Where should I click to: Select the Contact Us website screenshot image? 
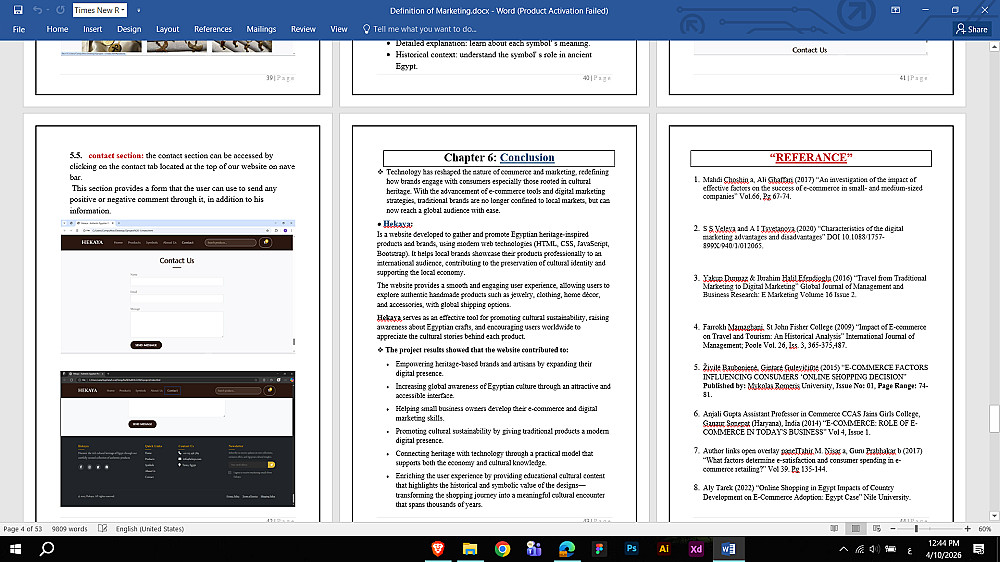pyautogui.click(x=177, y=286)
